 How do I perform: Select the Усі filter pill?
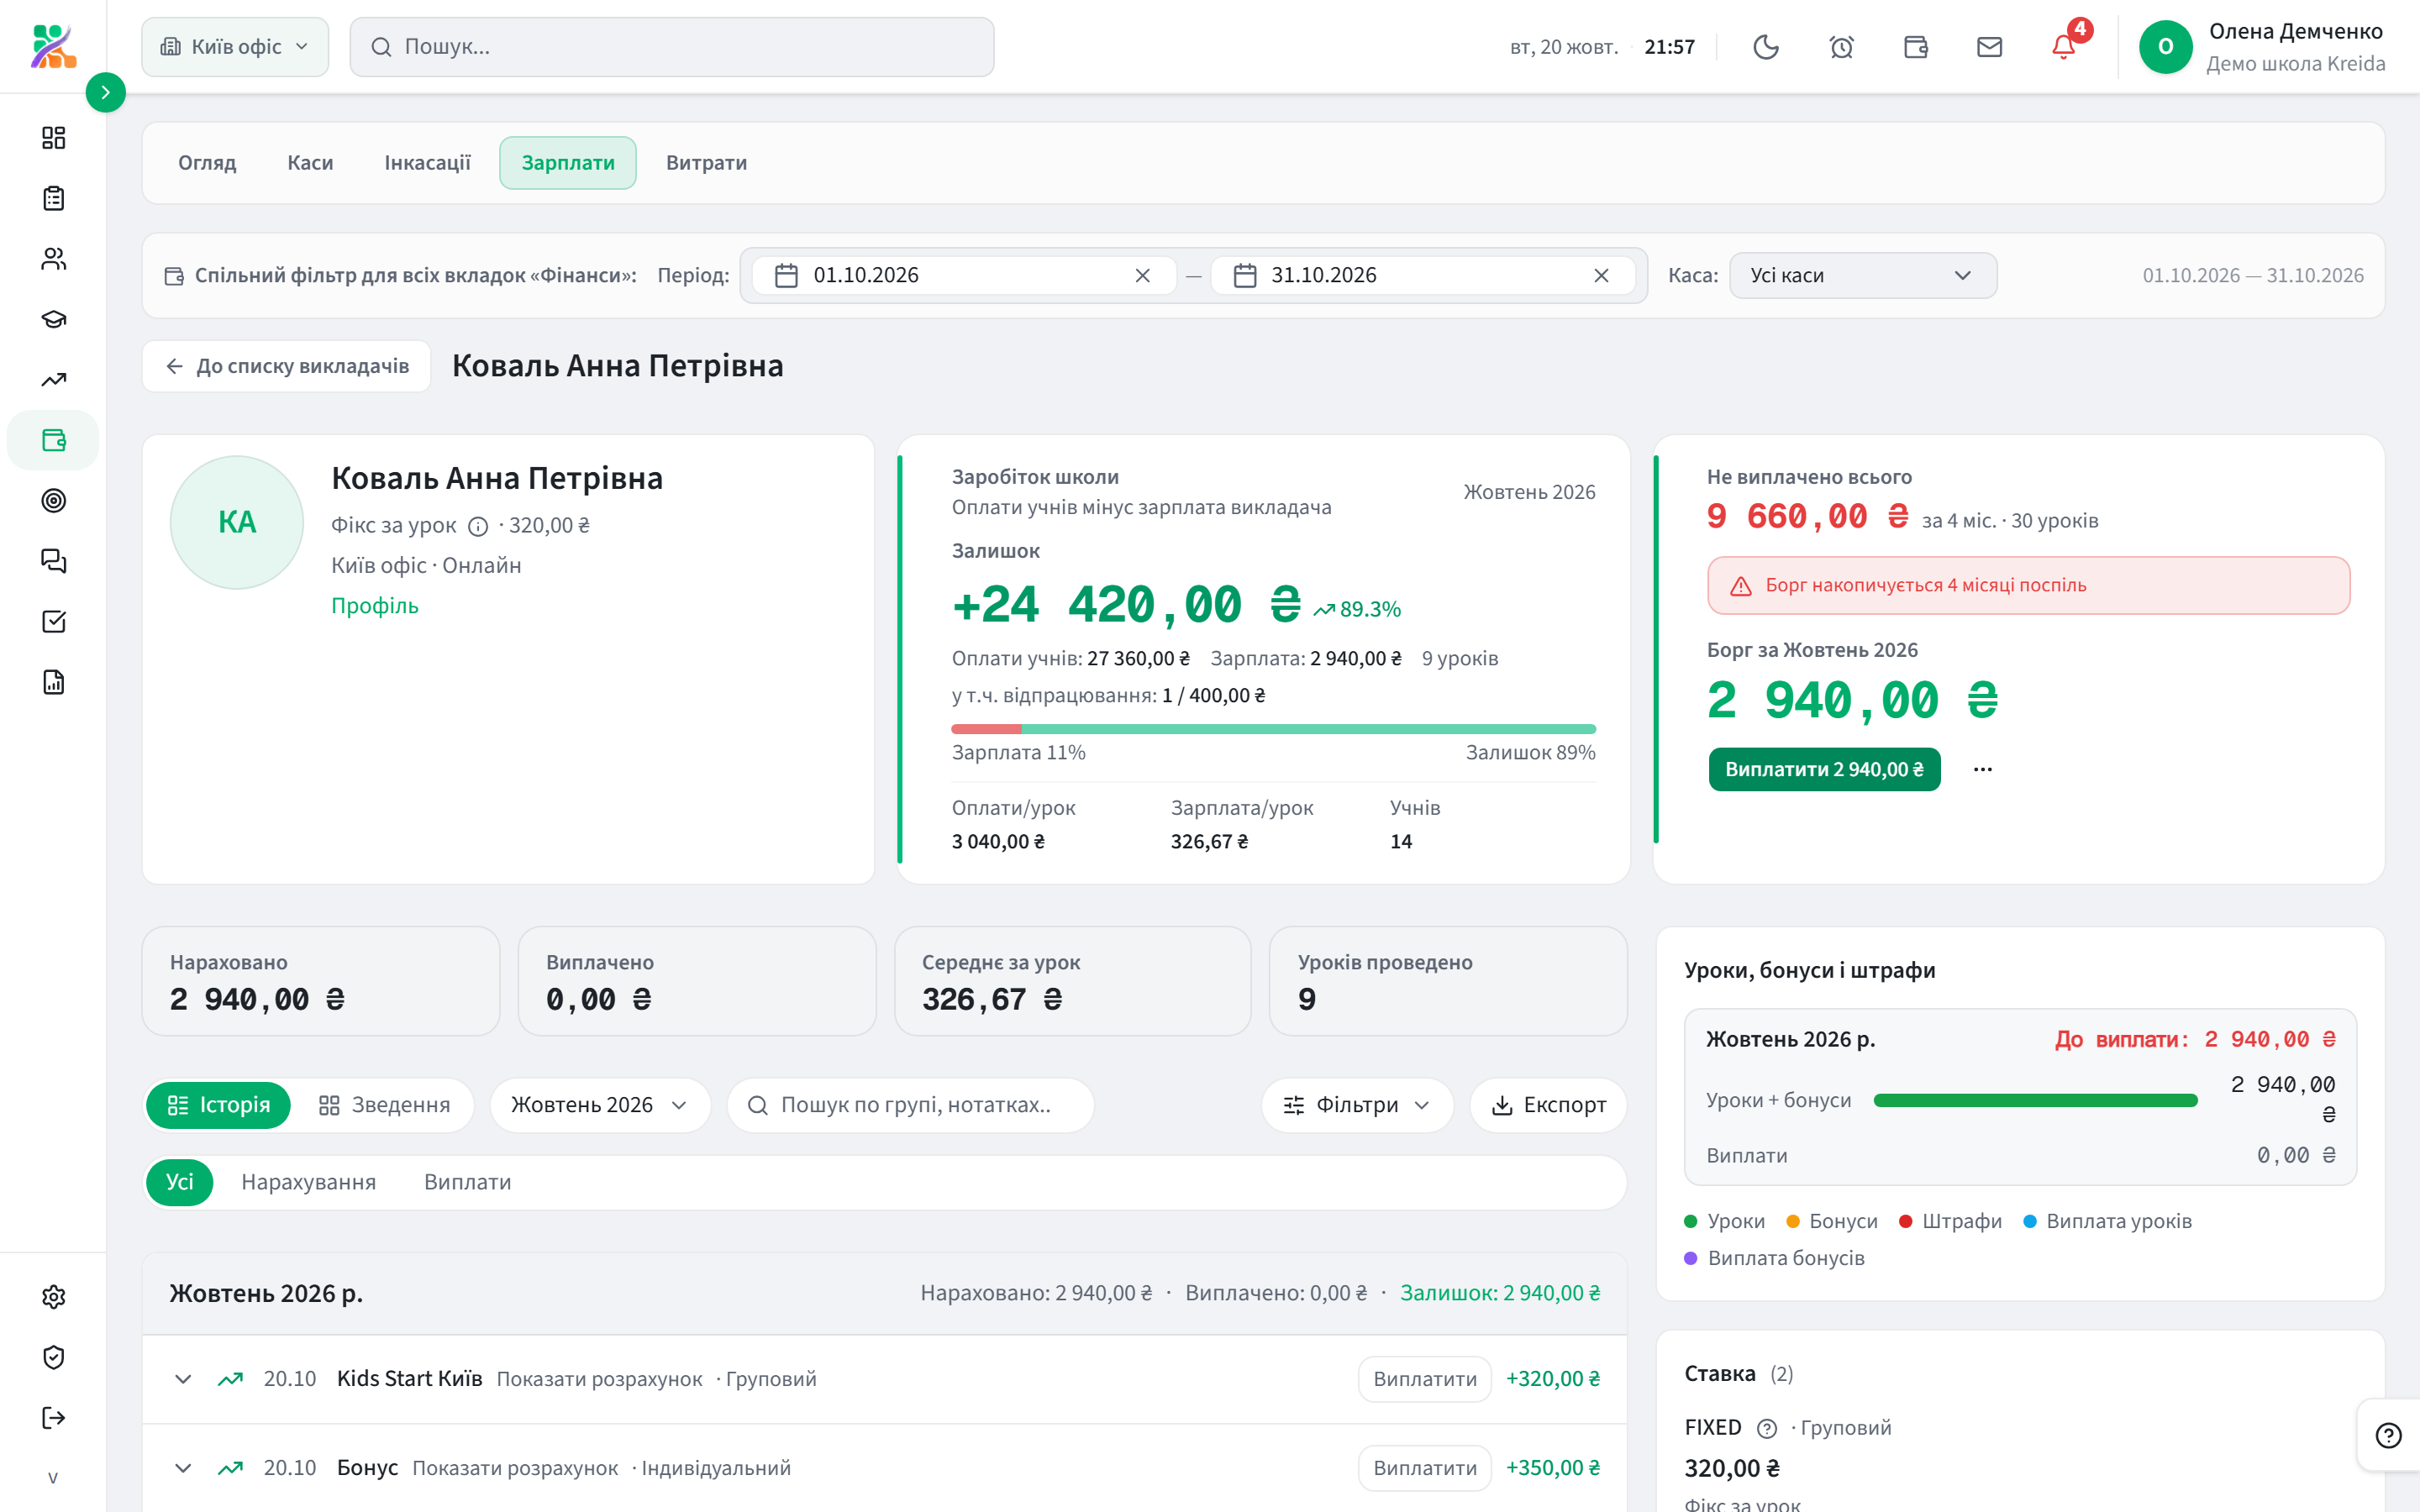click(x=180, y=1182)
